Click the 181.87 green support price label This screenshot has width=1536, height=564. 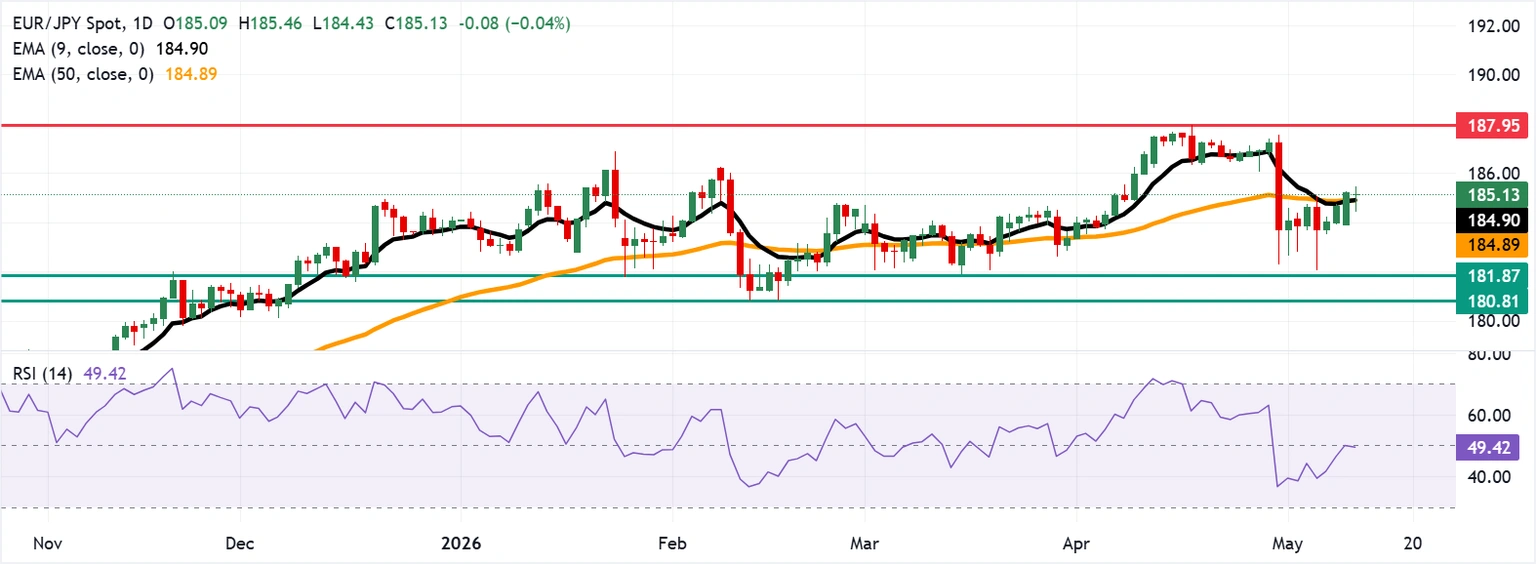[1491, 275]
